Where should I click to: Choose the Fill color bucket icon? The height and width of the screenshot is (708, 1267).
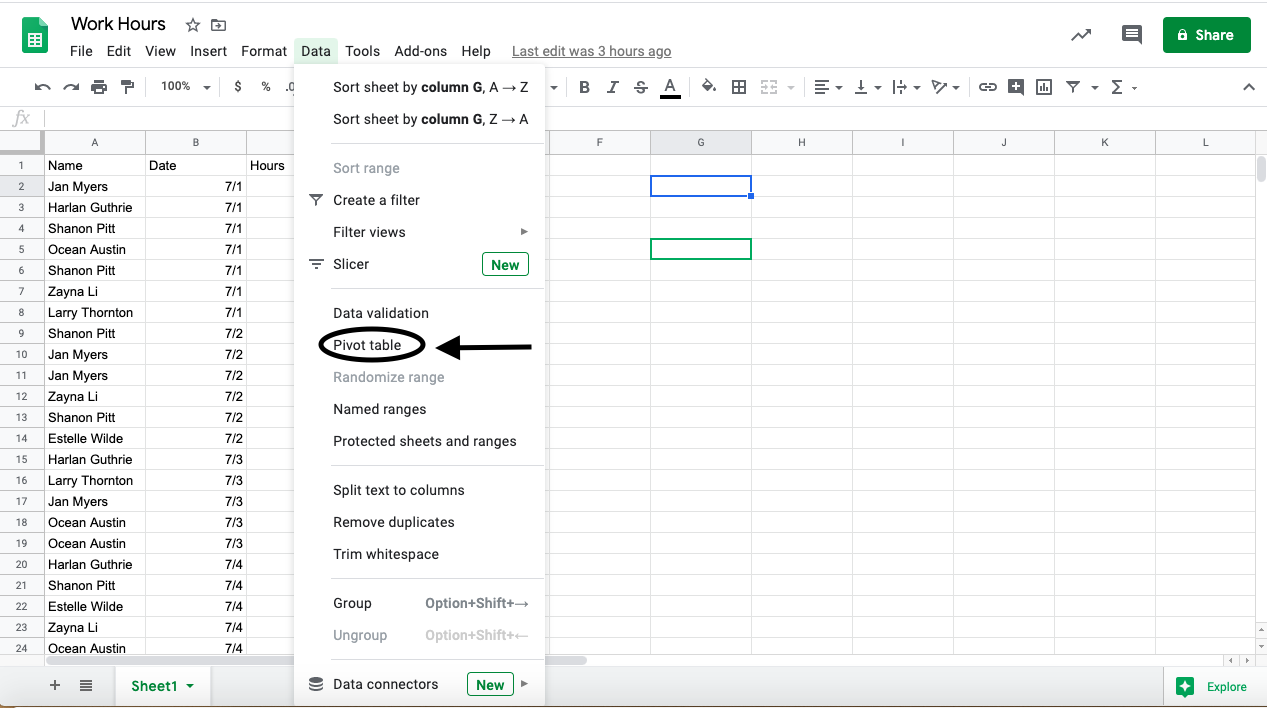pos(708,87)
